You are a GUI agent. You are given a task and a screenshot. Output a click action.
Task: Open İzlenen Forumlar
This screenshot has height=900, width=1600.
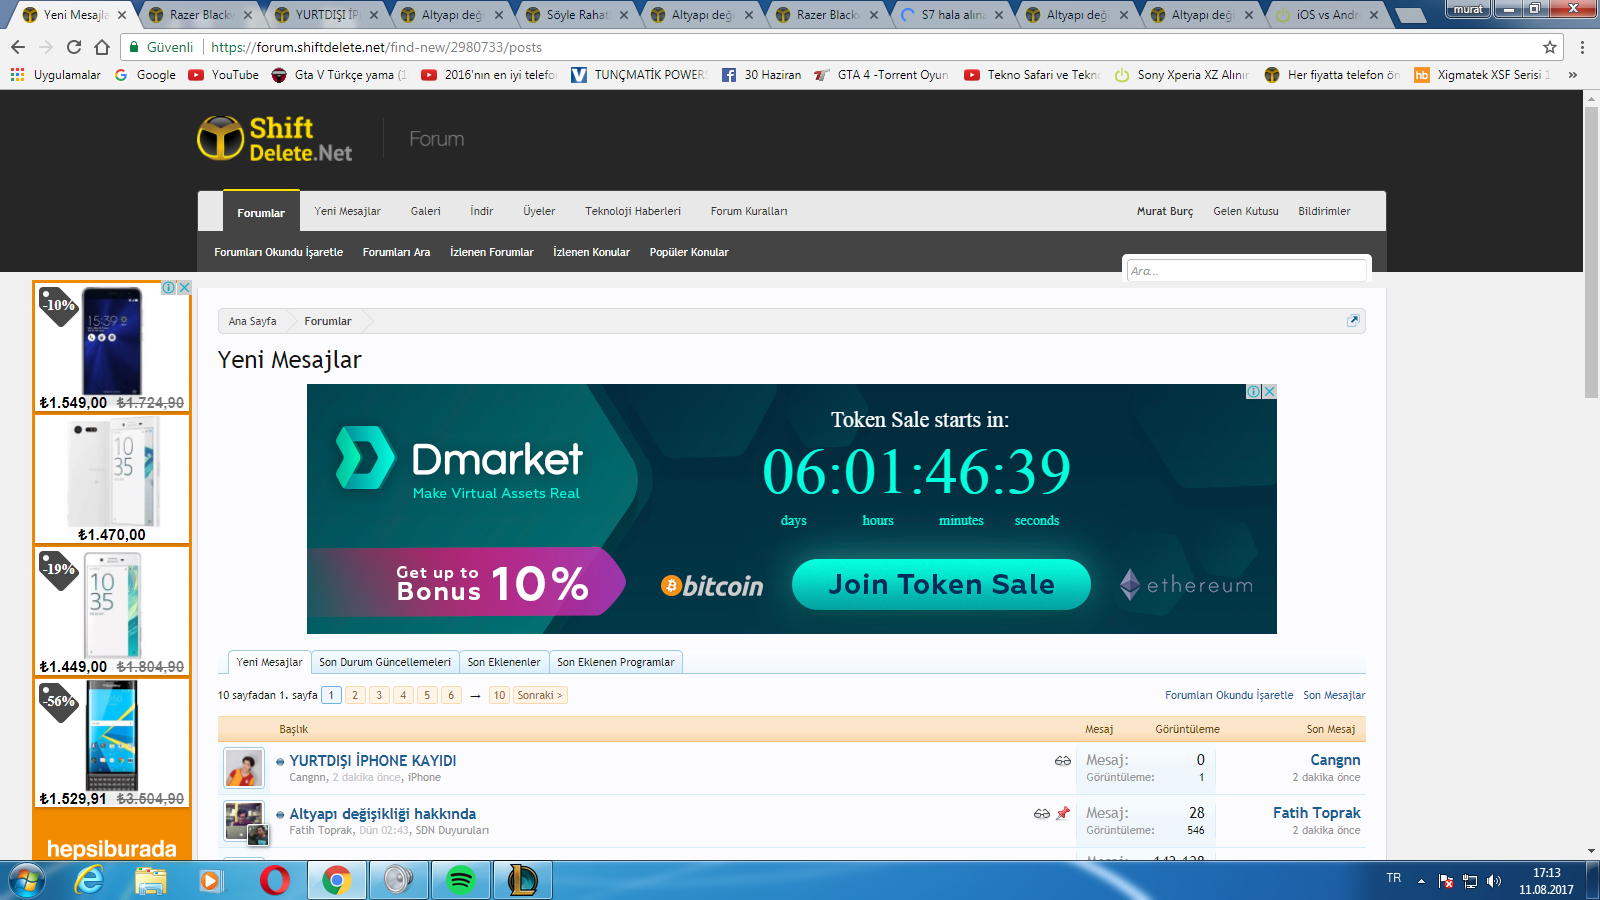click(491, 252)
